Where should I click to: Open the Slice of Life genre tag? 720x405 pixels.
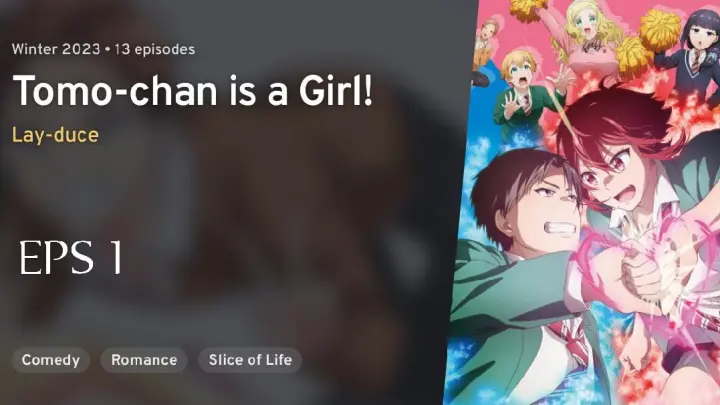coord(250,360)
